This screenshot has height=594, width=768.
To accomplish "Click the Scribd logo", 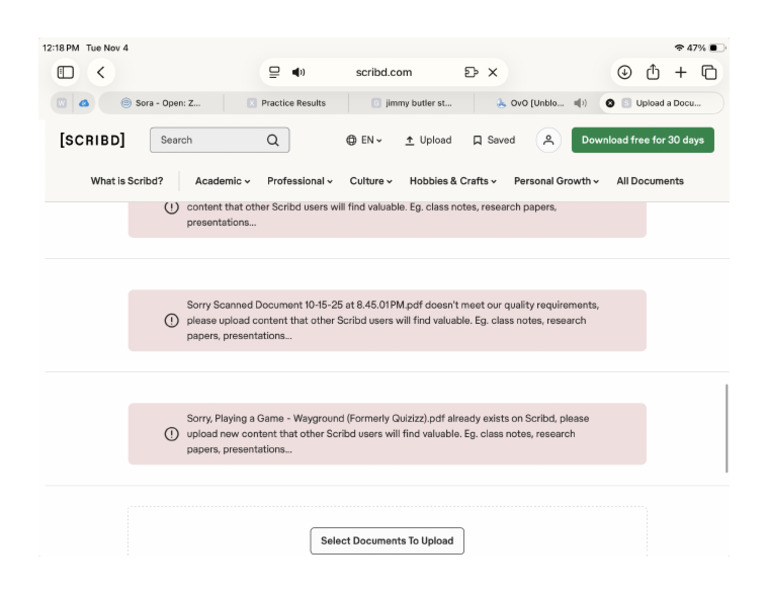I will click(x=93, y=140).
